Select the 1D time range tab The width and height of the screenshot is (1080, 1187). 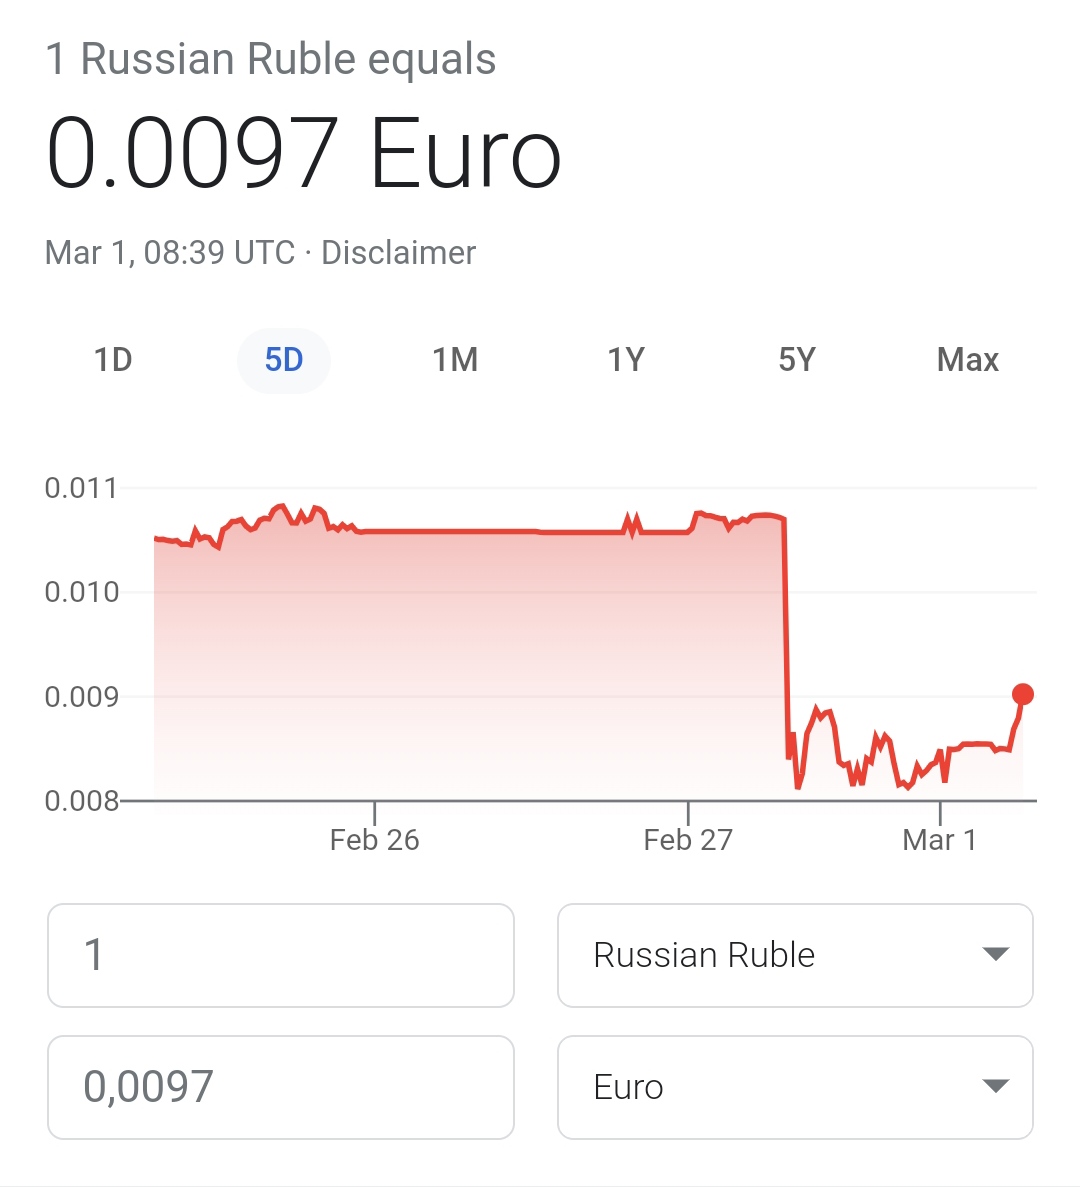(x=114, y=360)
